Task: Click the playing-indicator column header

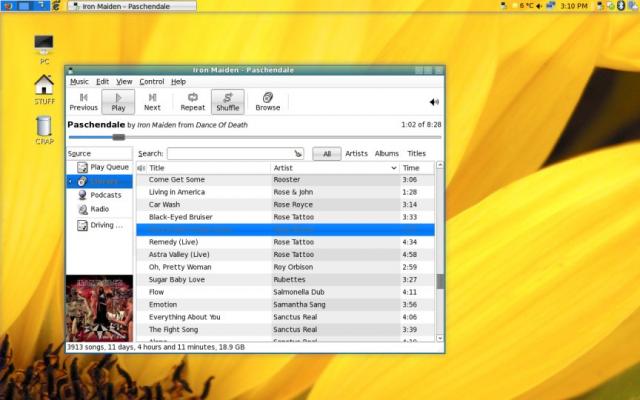Action: coord(141,168)
